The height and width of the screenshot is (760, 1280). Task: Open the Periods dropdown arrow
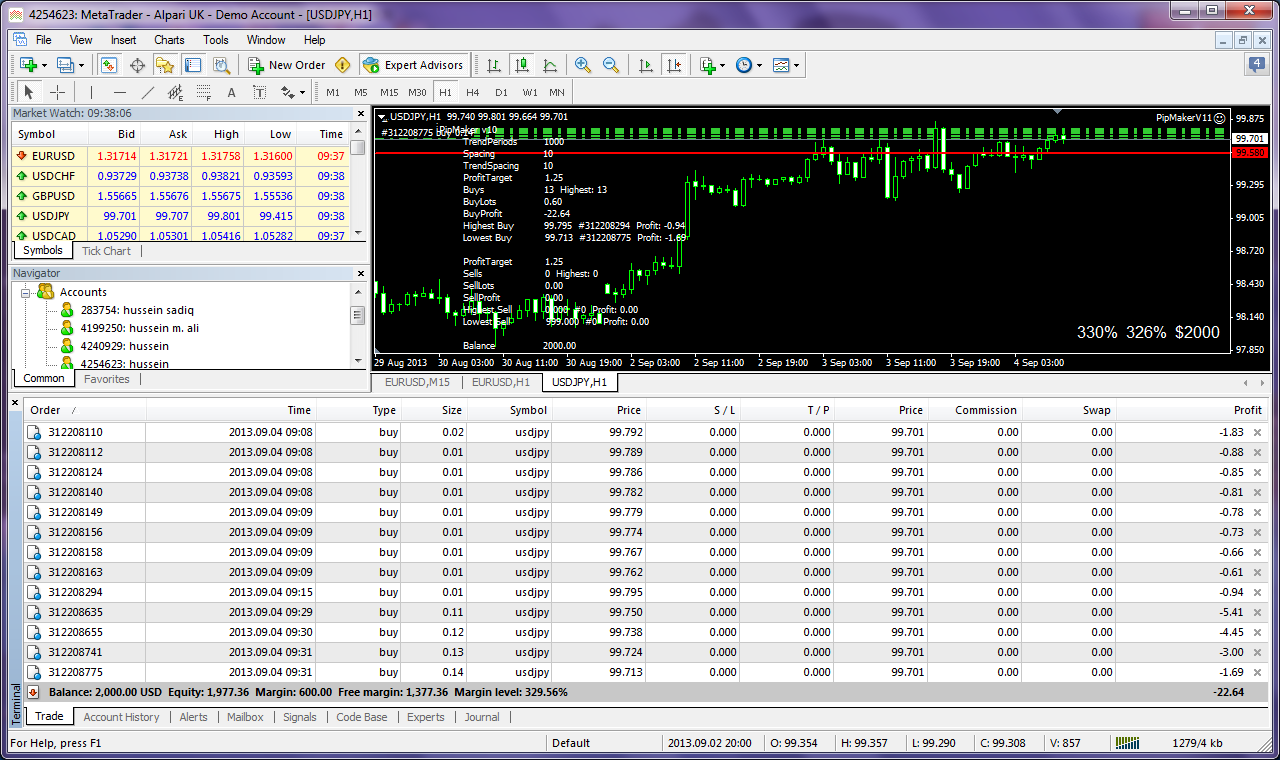[759, 66]
